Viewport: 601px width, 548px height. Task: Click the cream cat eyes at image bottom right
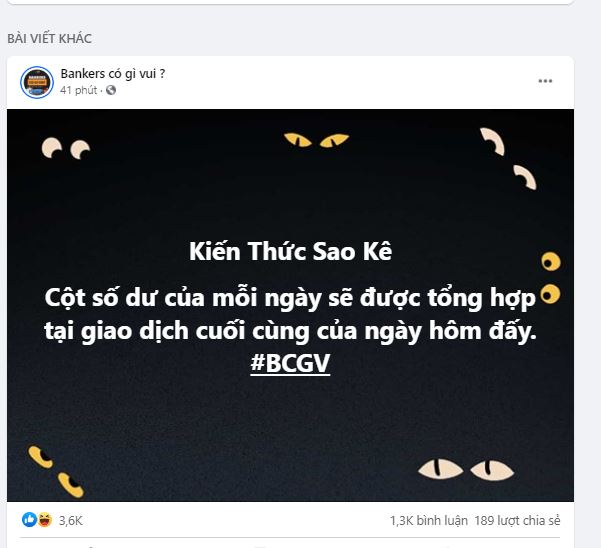(x=466, y=469)
